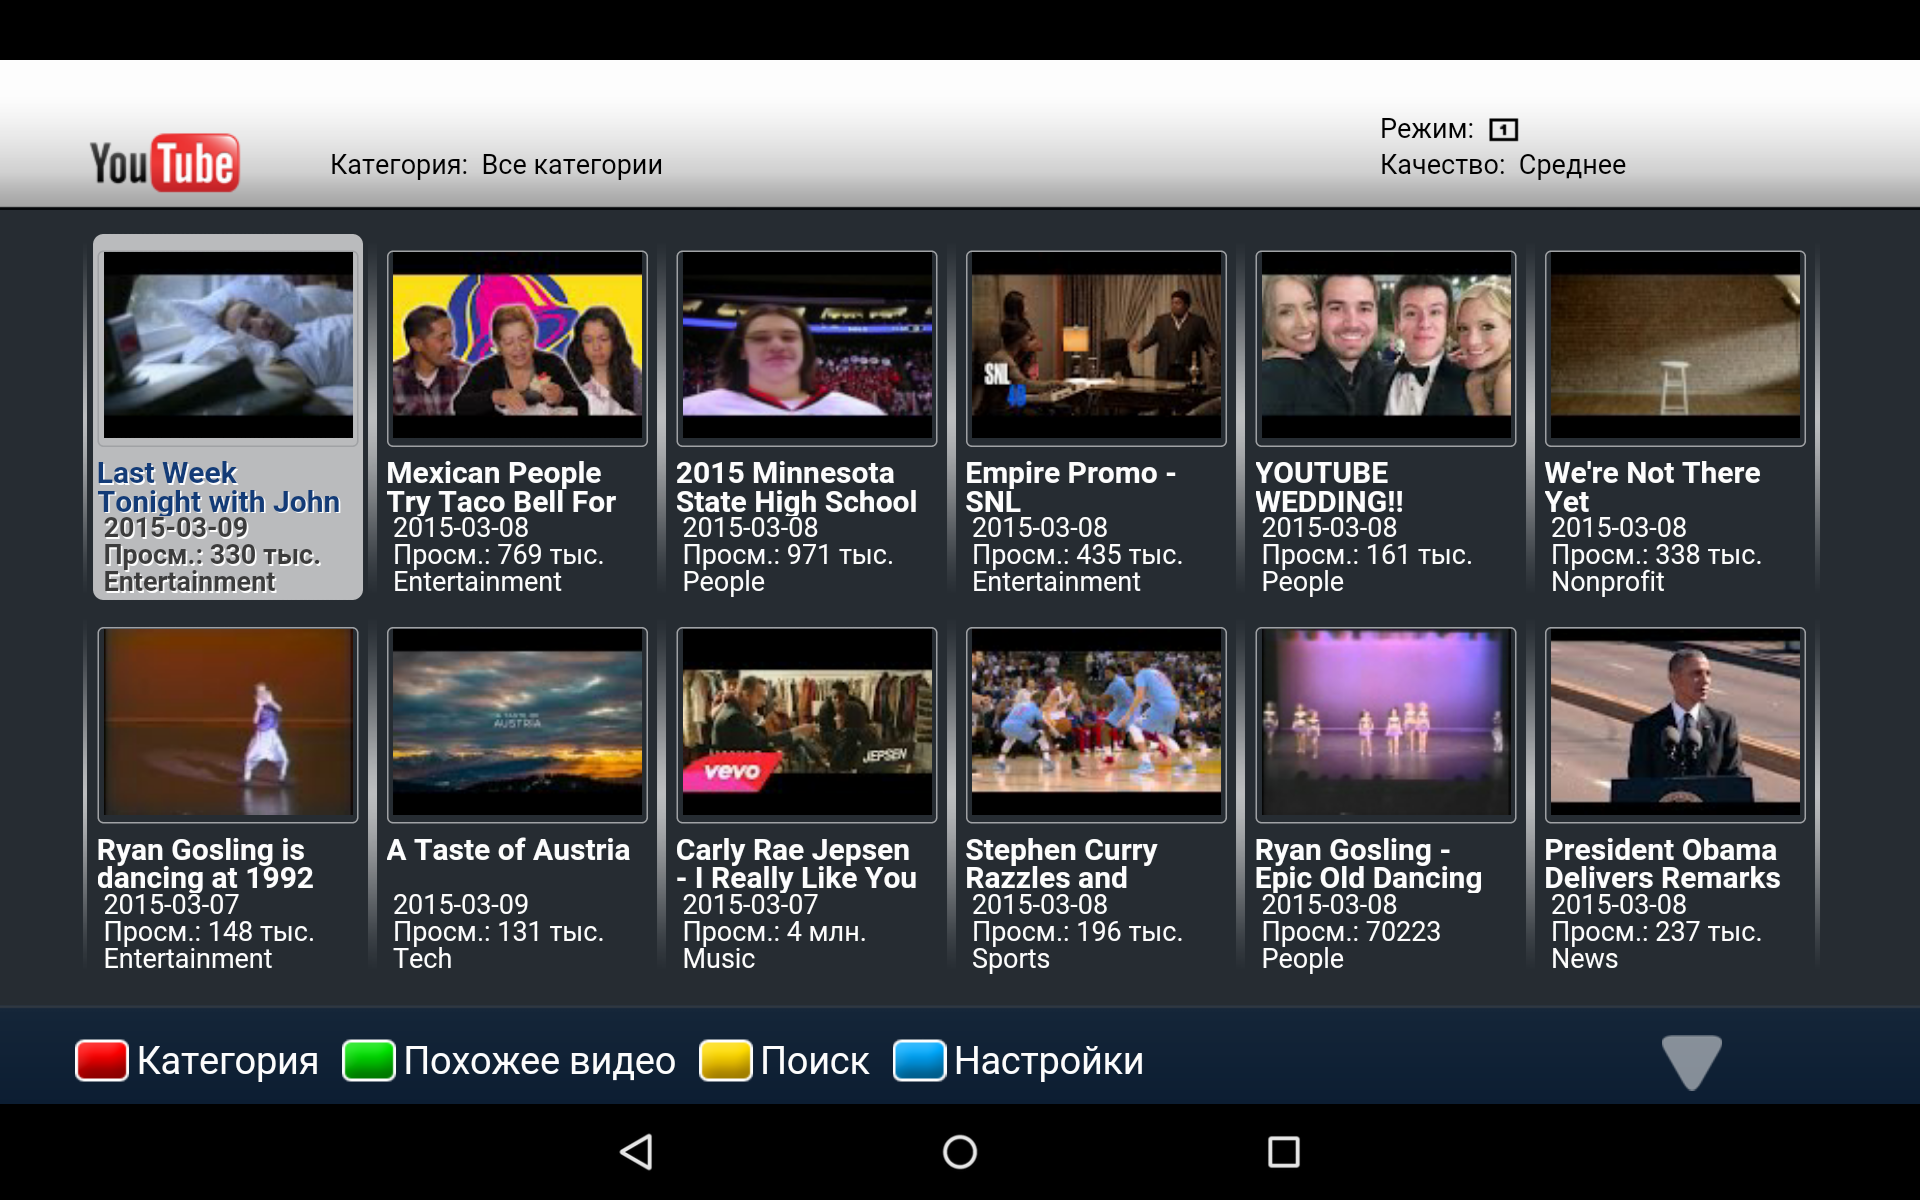Click the Режим label text

(x=1427, y=129)
